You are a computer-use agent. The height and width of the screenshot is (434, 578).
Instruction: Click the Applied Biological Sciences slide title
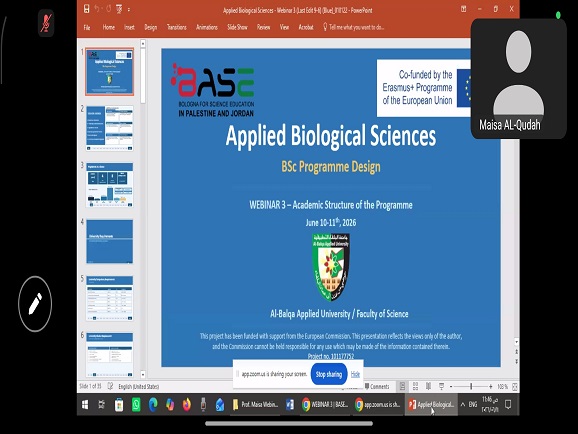(331, 136)
